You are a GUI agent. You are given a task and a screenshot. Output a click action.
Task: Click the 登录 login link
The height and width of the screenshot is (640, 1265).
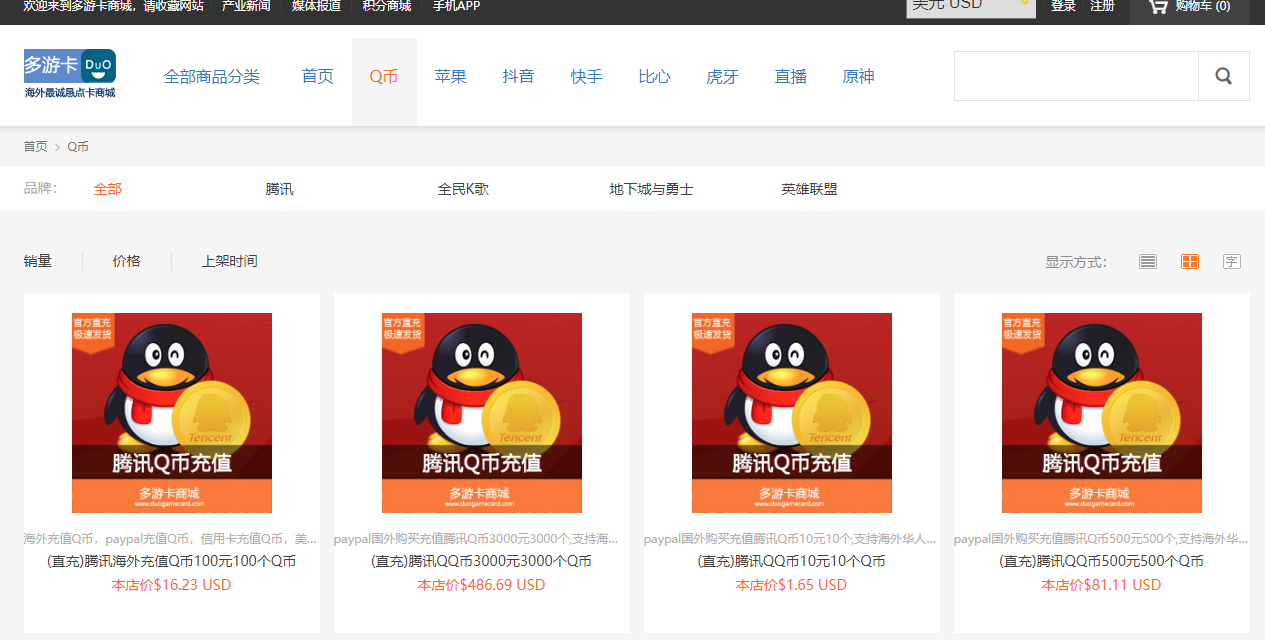(x=1063, y=6)
